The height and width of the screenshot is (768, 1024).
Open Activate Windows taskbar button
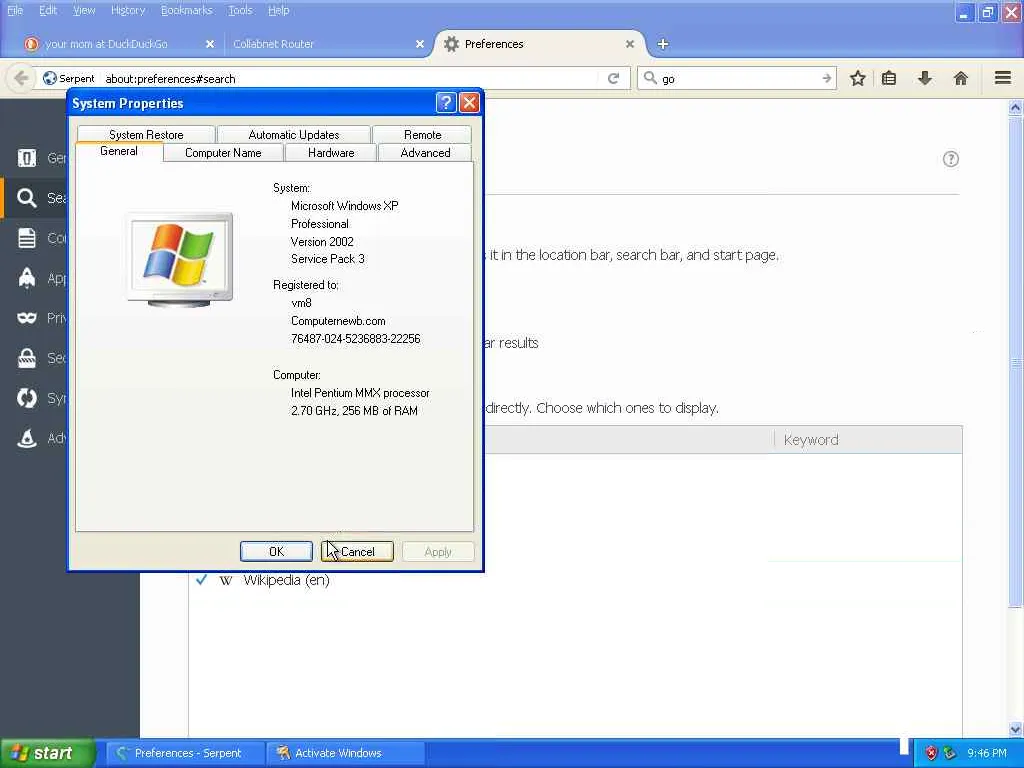346,753
